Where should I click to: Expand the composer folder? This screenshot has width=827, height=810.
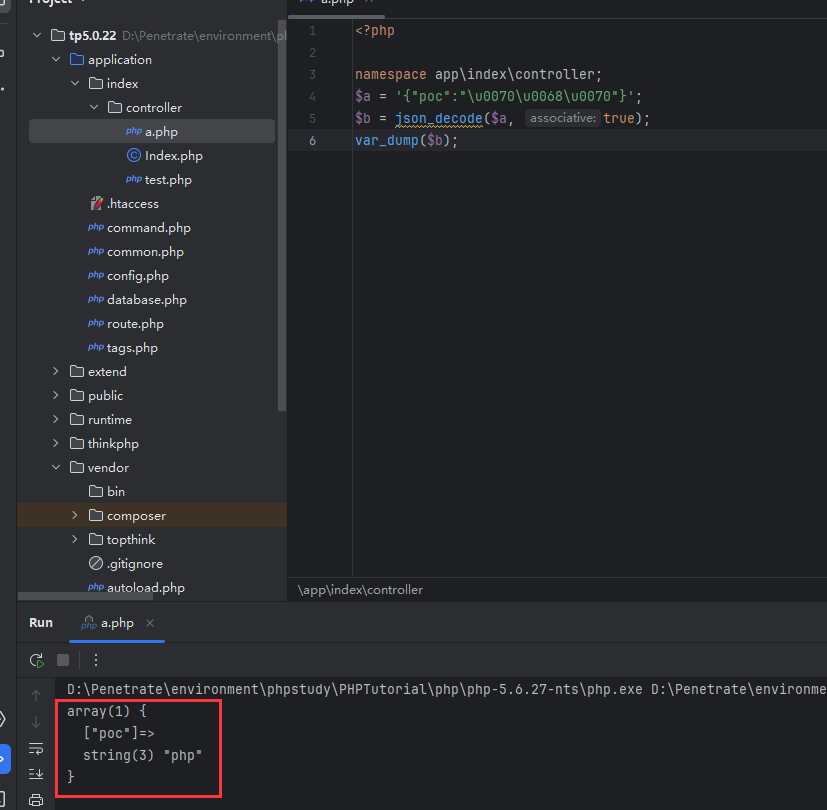[x=75, y=515]
